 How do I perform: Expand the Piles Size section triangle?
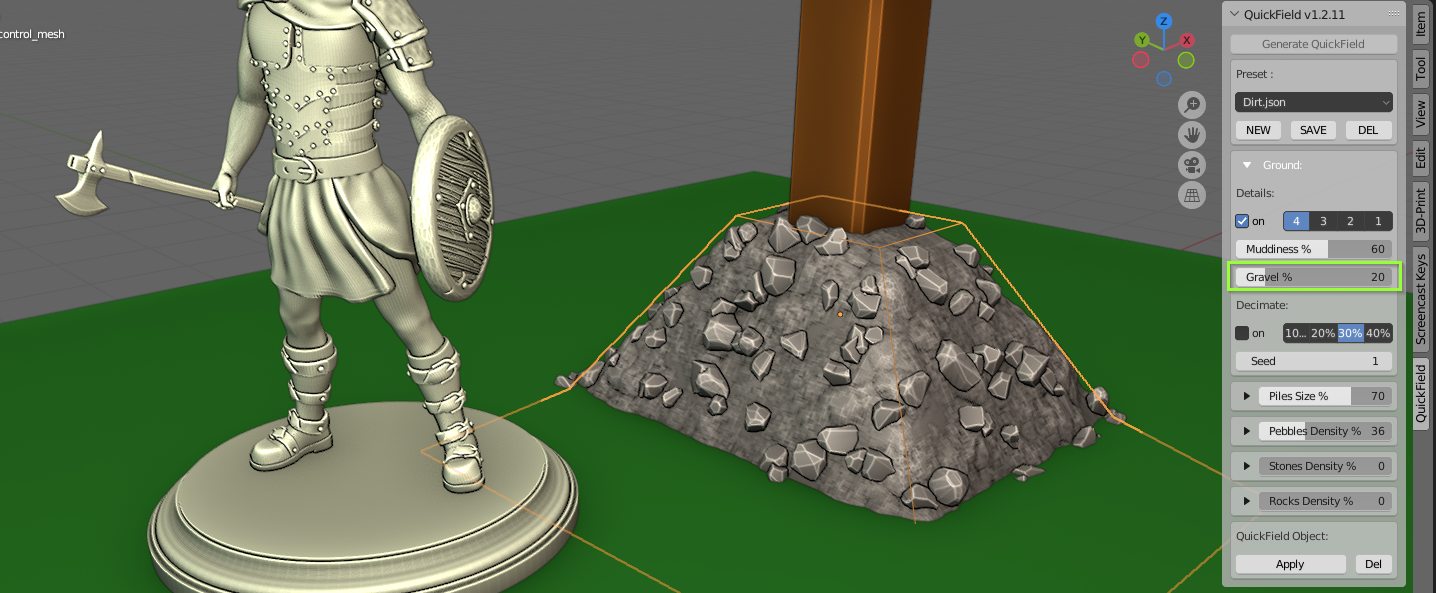click(1247, 396)
